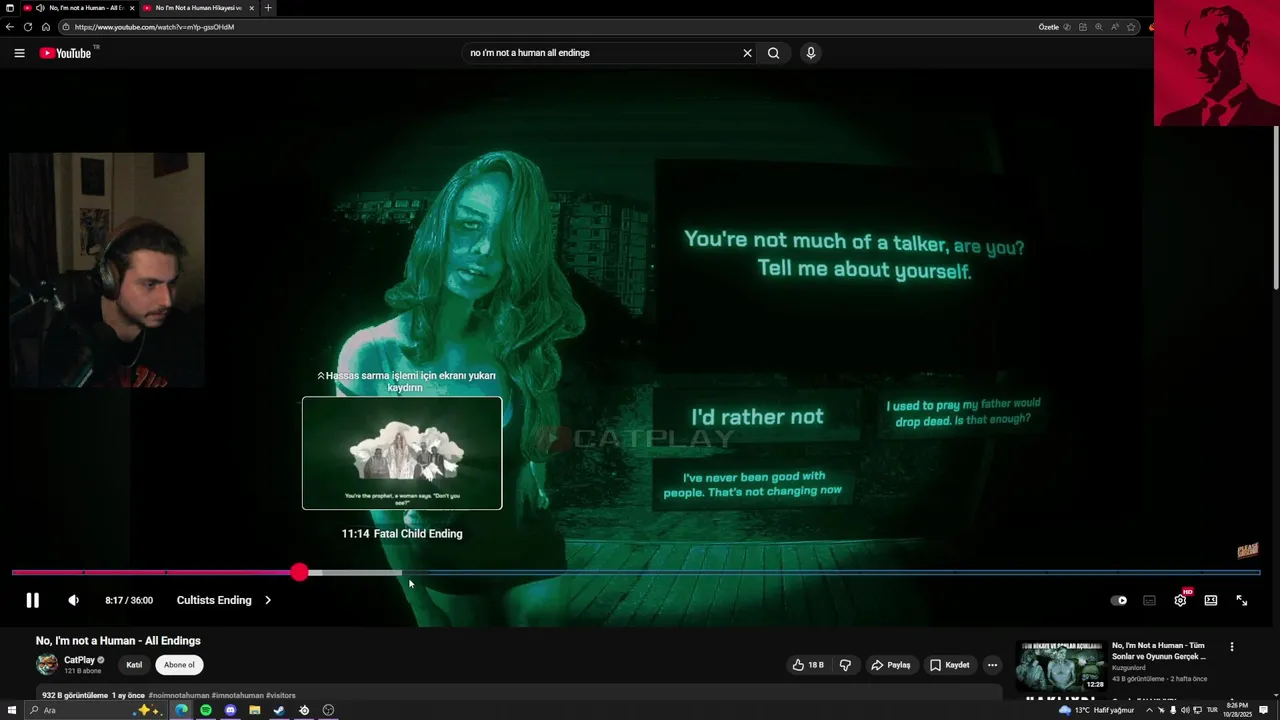This screenshot has width=1280, height=720.
Task: Go back in browser history
Action: click(x=10, y=27)
